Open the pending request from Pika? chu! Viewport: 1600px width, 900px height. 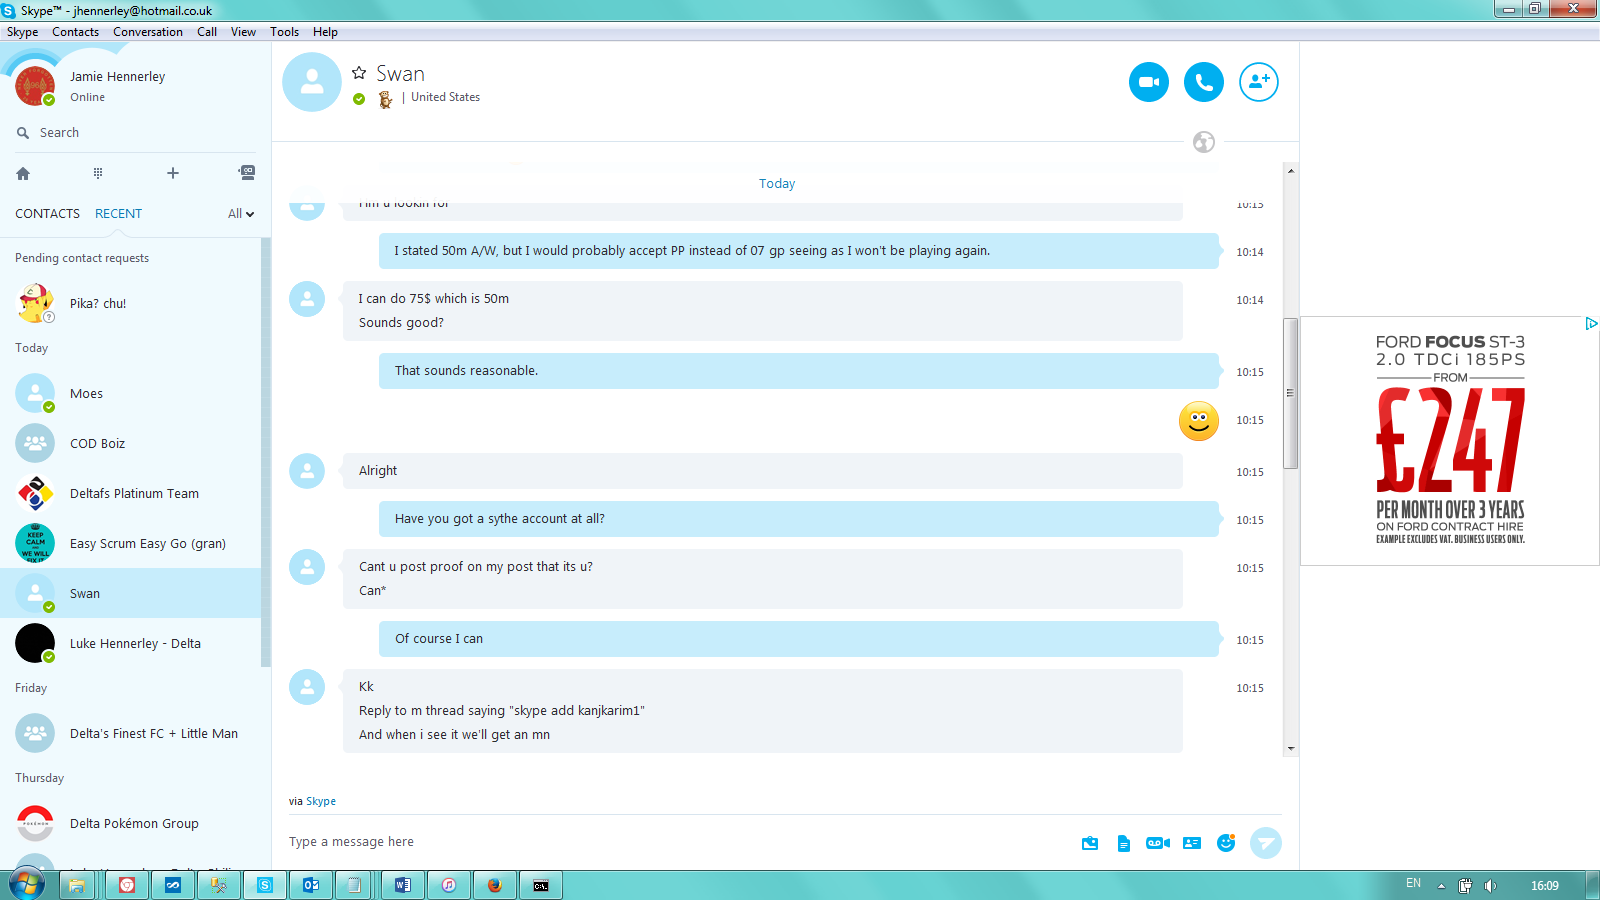tap(130, 303)
